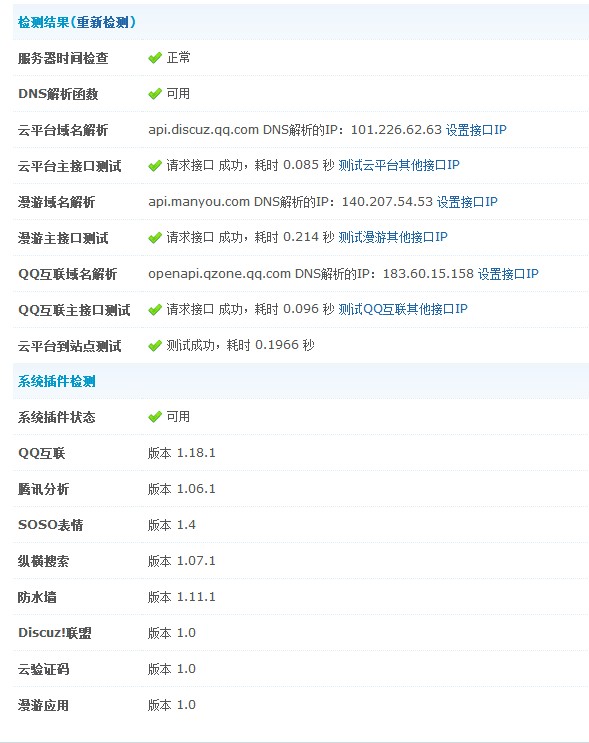This screenshot has height=743, width=589.
Task: Click green checkmark in 服务器时间检查 row
Action: 155,58
